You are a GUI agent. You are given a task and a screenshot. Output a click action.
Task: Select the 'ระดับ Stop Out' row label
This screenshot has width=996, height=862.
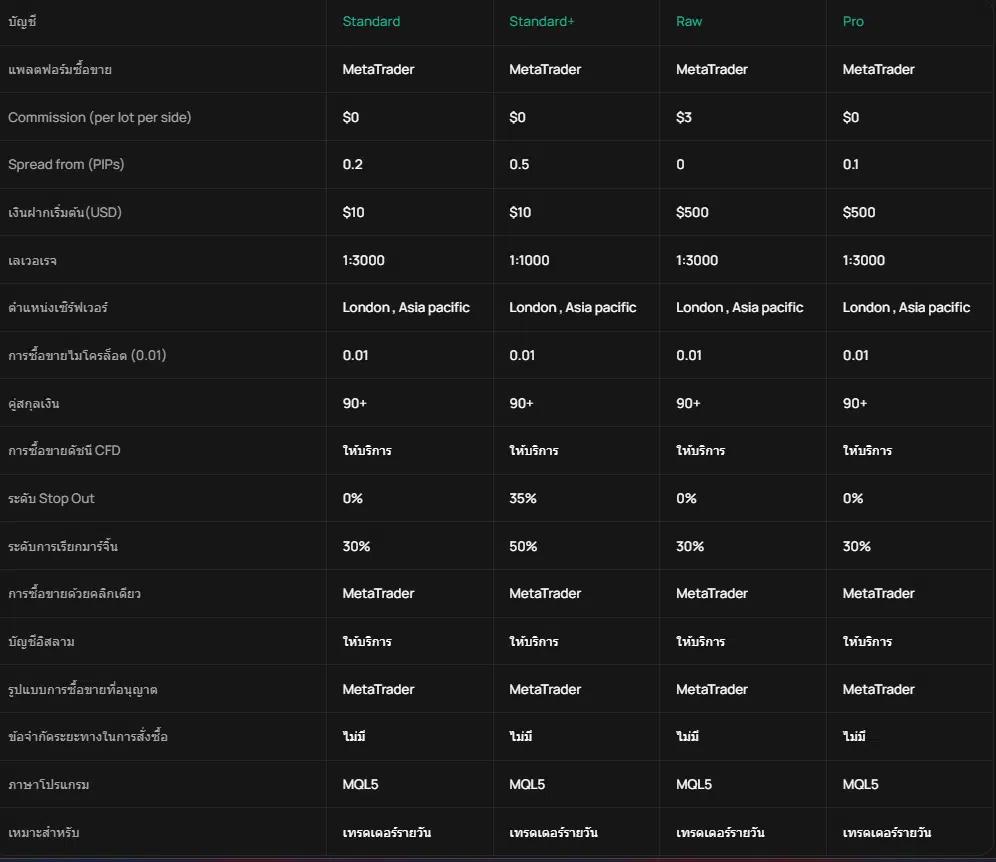(x=51, y=499)
